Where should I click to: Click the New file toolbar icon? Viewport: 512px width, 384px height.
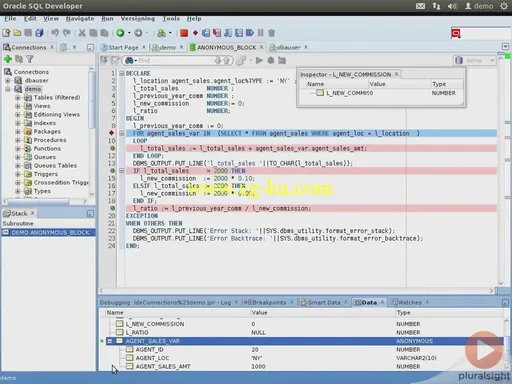pyautogui.click(x=6, y=33)
